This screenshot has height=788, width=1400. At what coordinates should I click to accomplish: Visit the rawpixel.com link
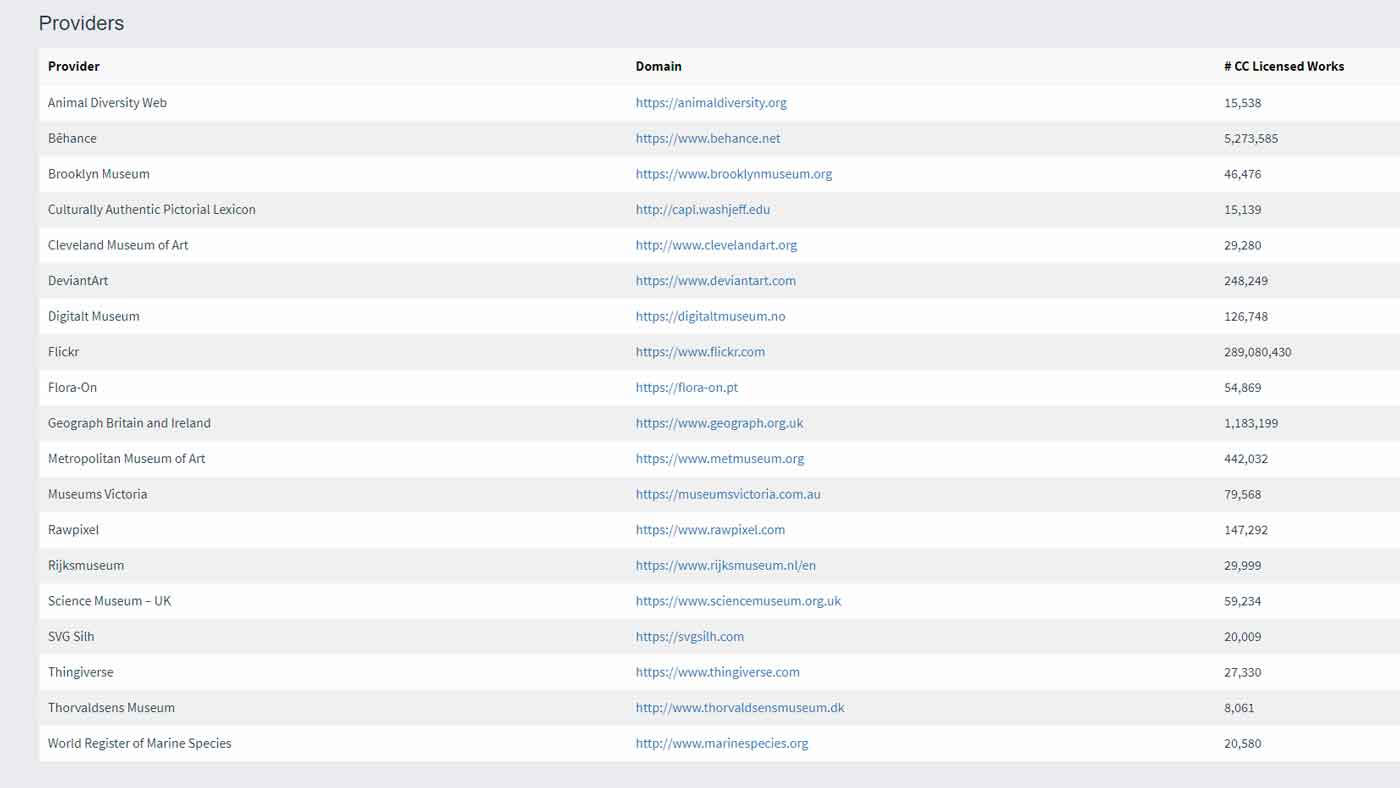[710, 530]
